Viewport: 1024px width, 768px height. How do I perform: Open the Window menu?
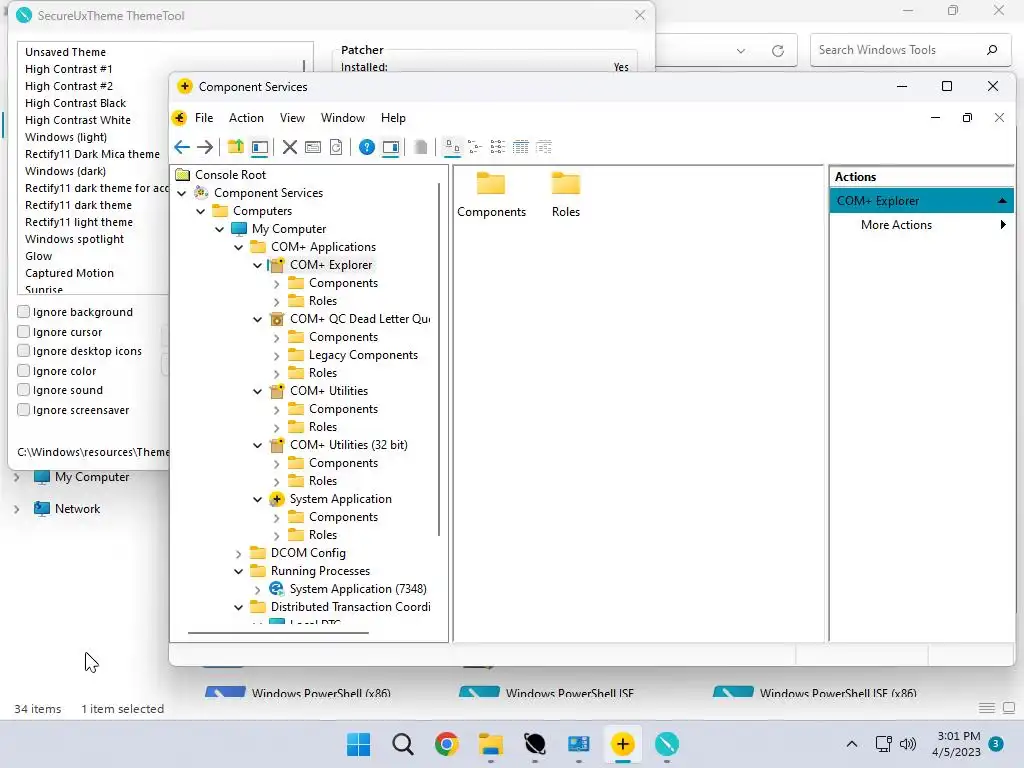[342, 118]
